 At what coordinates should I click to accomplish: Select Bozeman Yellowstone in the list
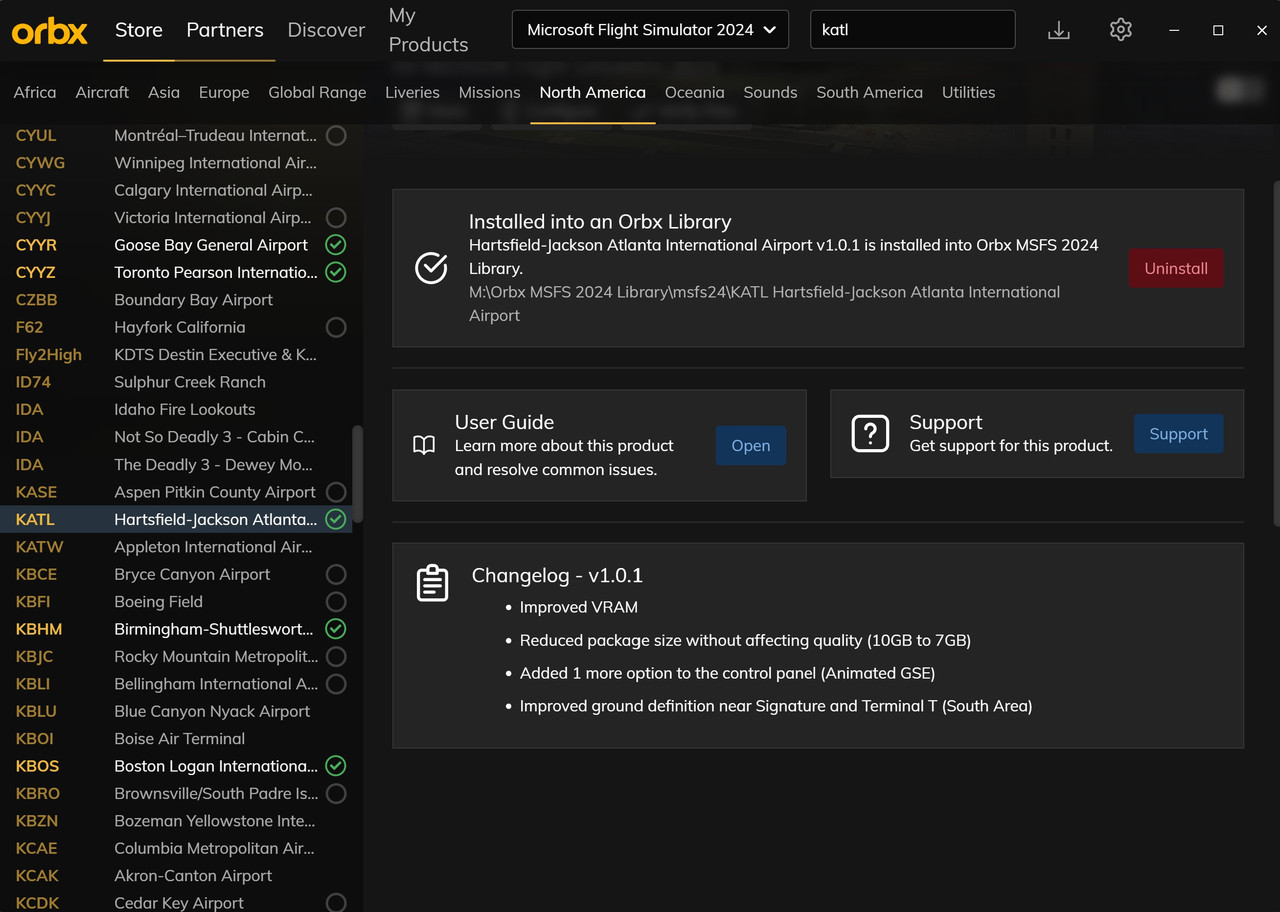[175, 821]
